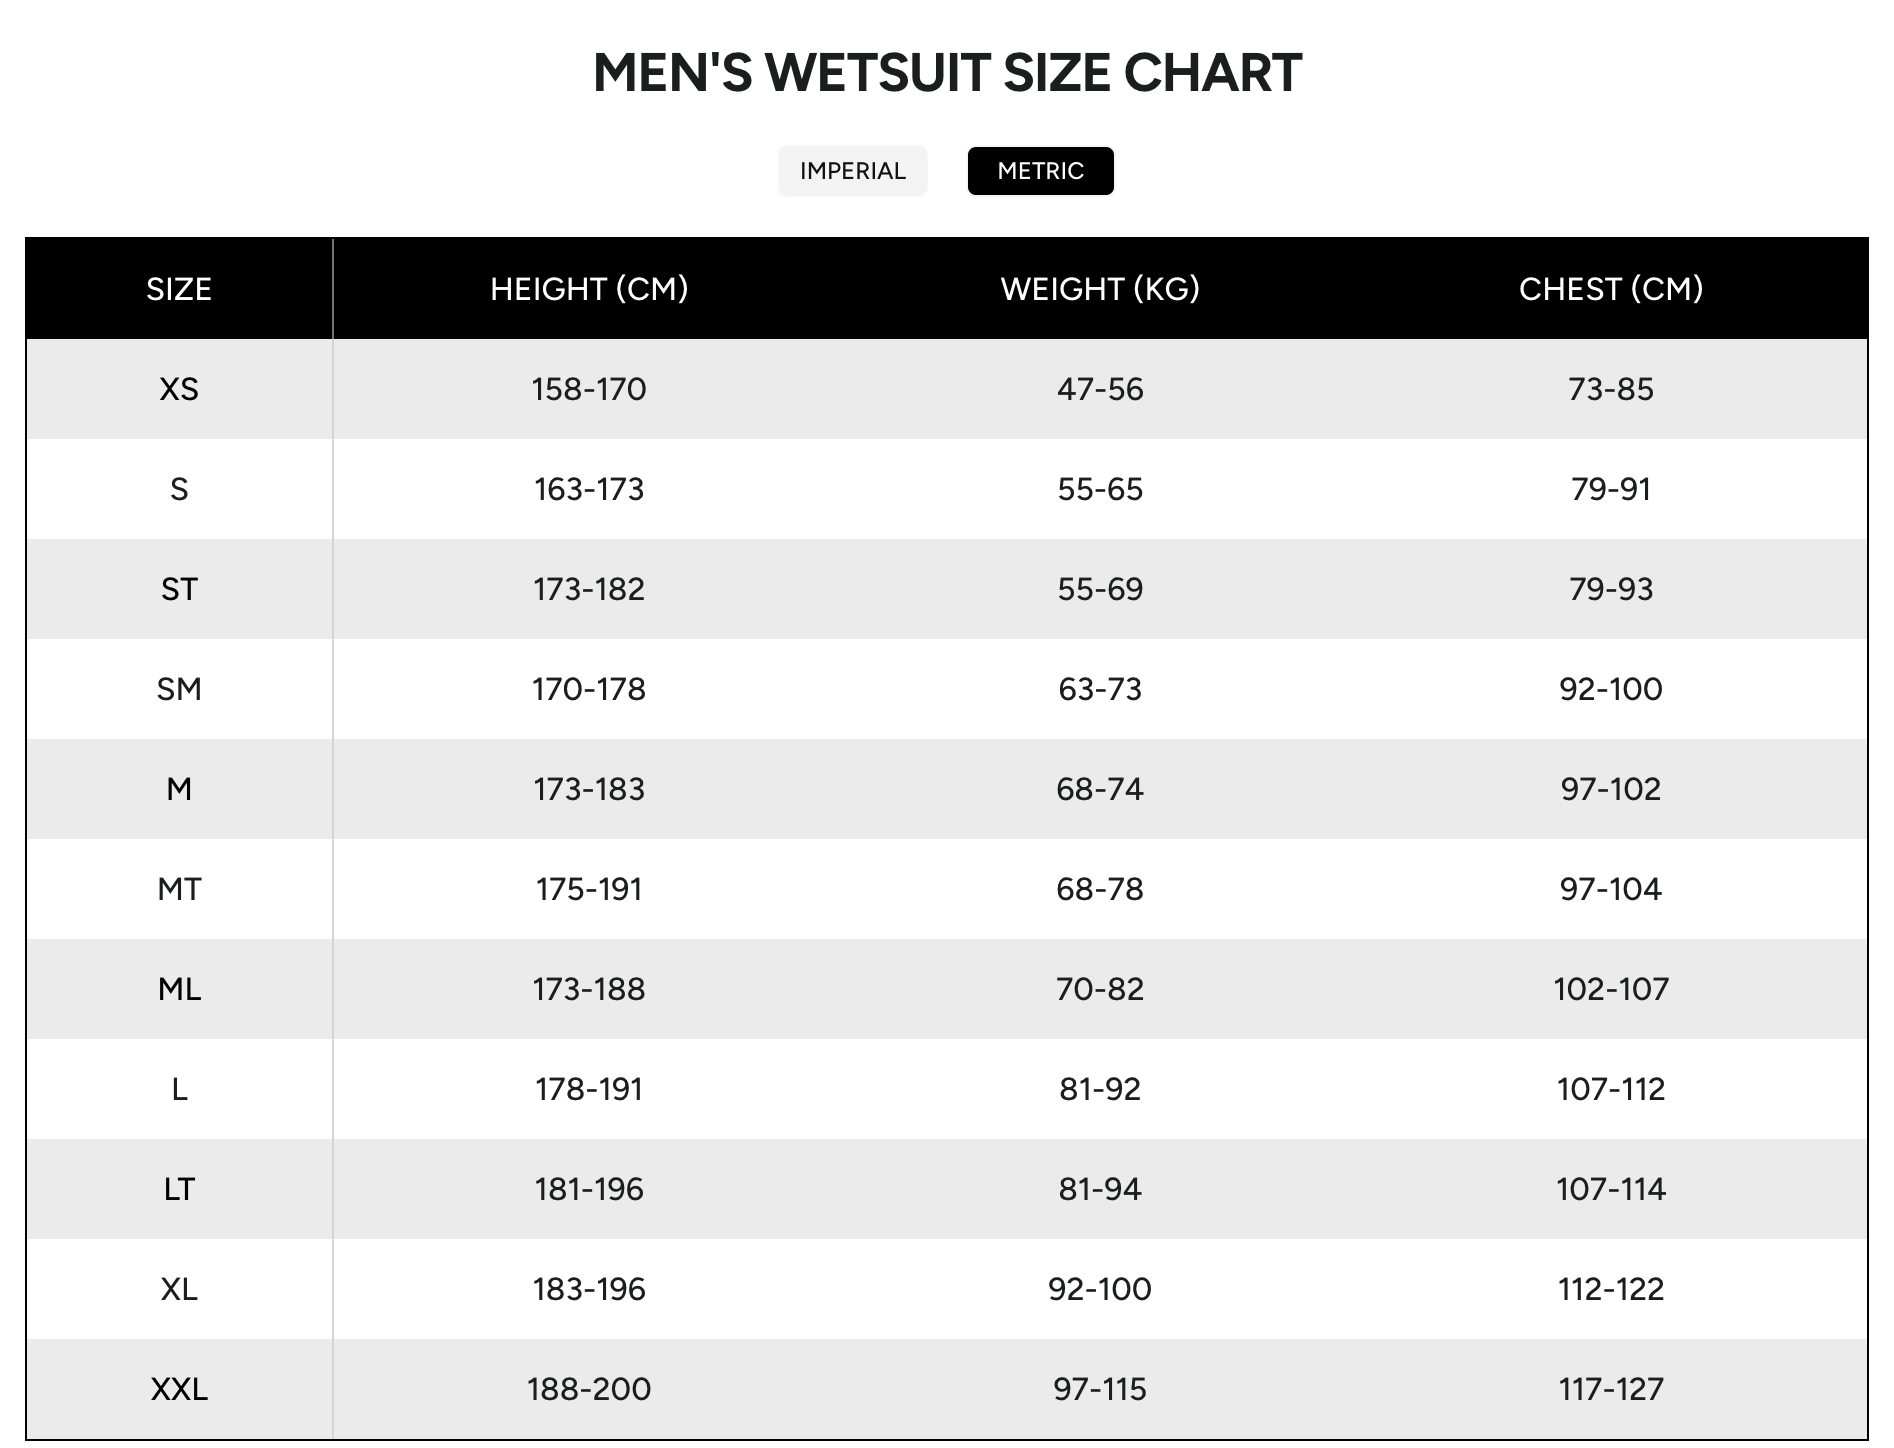Select the MT size row label
This screenshot has width=1894, height=1448.
pos(179,889)
